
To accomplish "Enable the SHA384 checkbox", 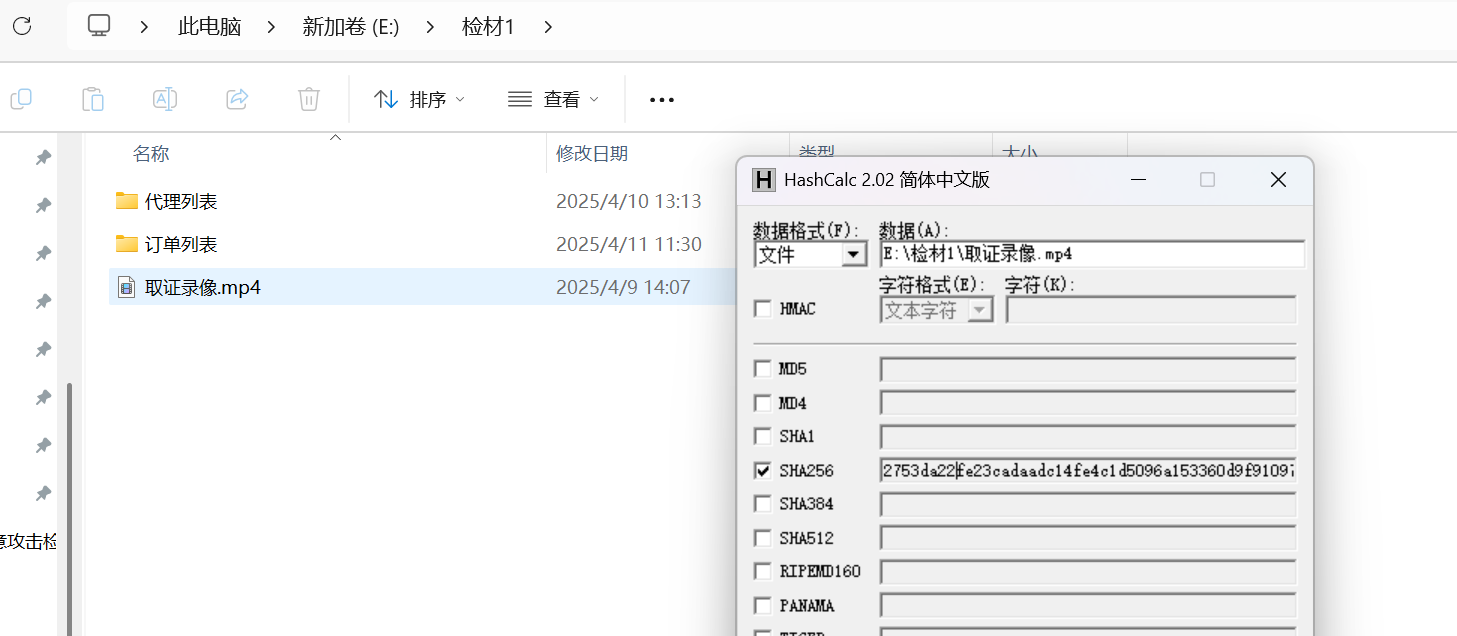I will (x=763, y=504).
